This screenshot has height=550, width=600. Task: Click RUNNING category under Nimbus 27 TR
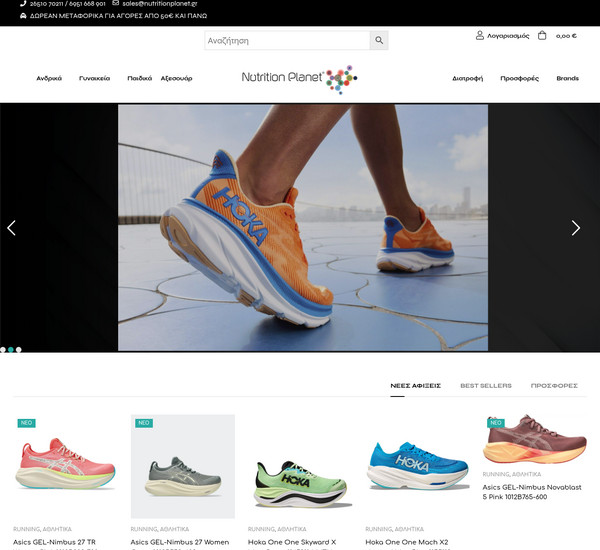(x=26, y=529)
